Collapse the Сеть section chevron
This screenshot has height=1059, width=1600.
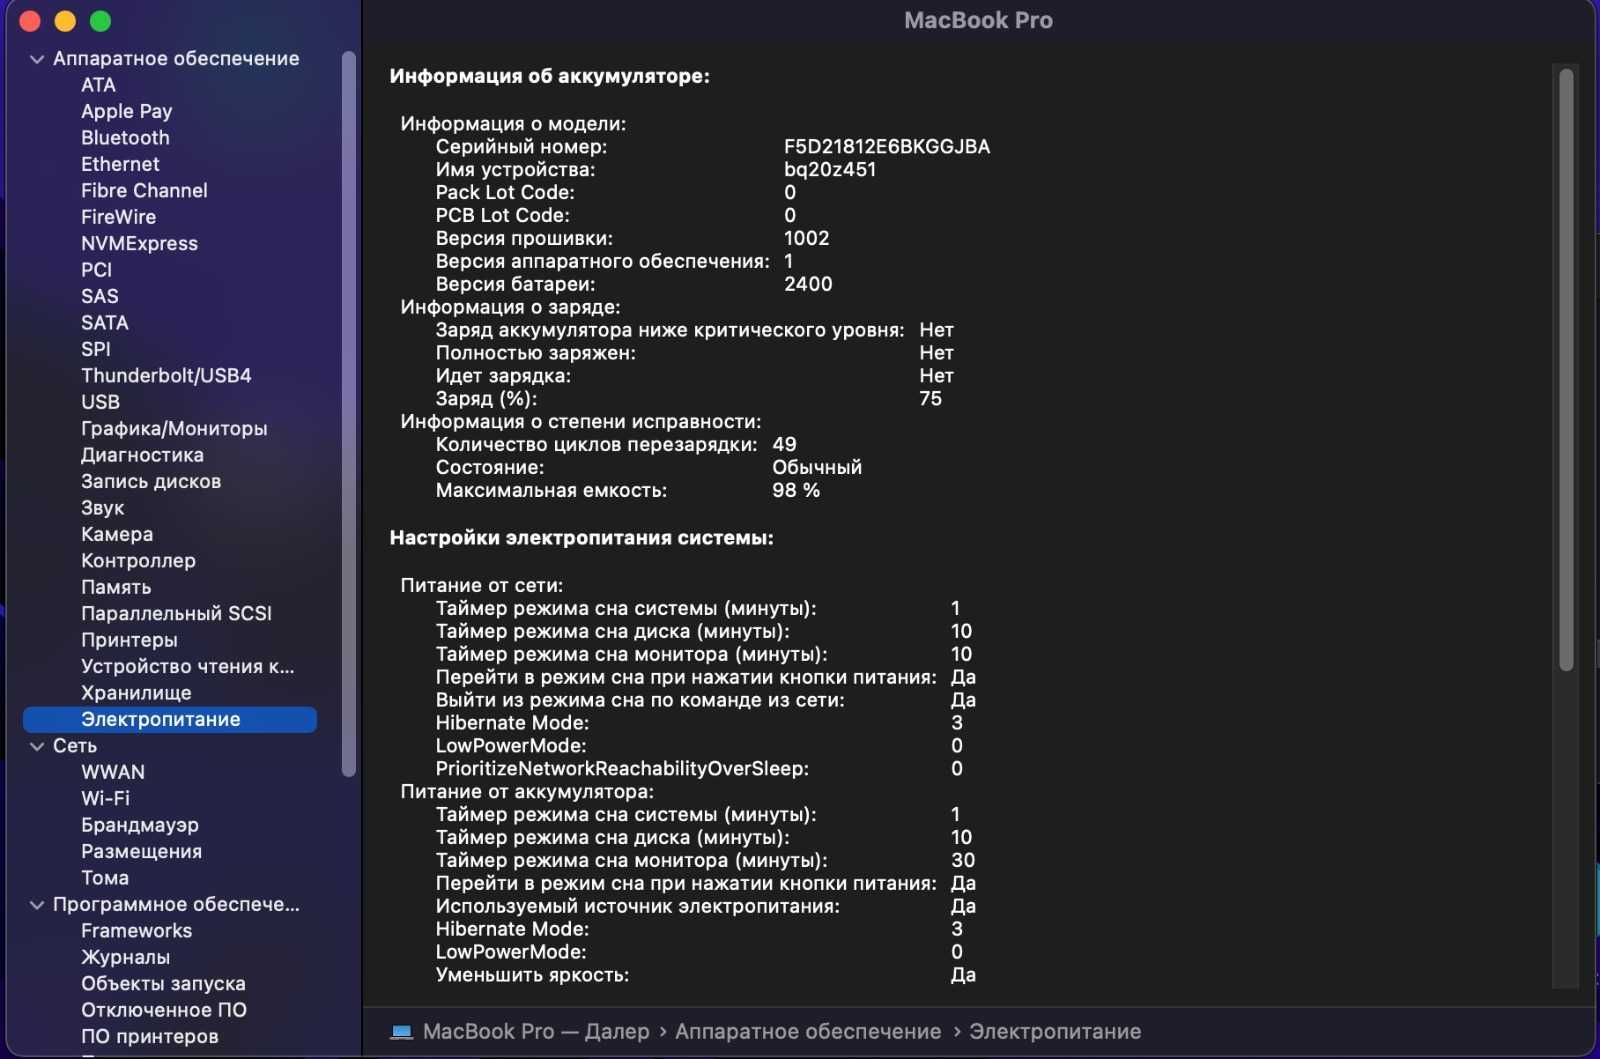click(37, 746)
